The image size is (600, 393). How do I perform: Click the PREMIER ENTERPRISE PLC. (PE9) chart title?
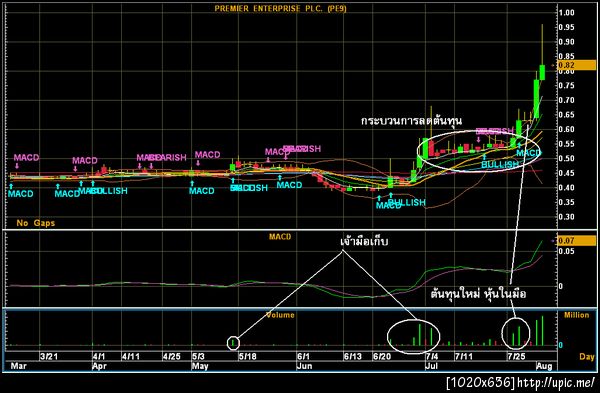click(x=280, y=8)
